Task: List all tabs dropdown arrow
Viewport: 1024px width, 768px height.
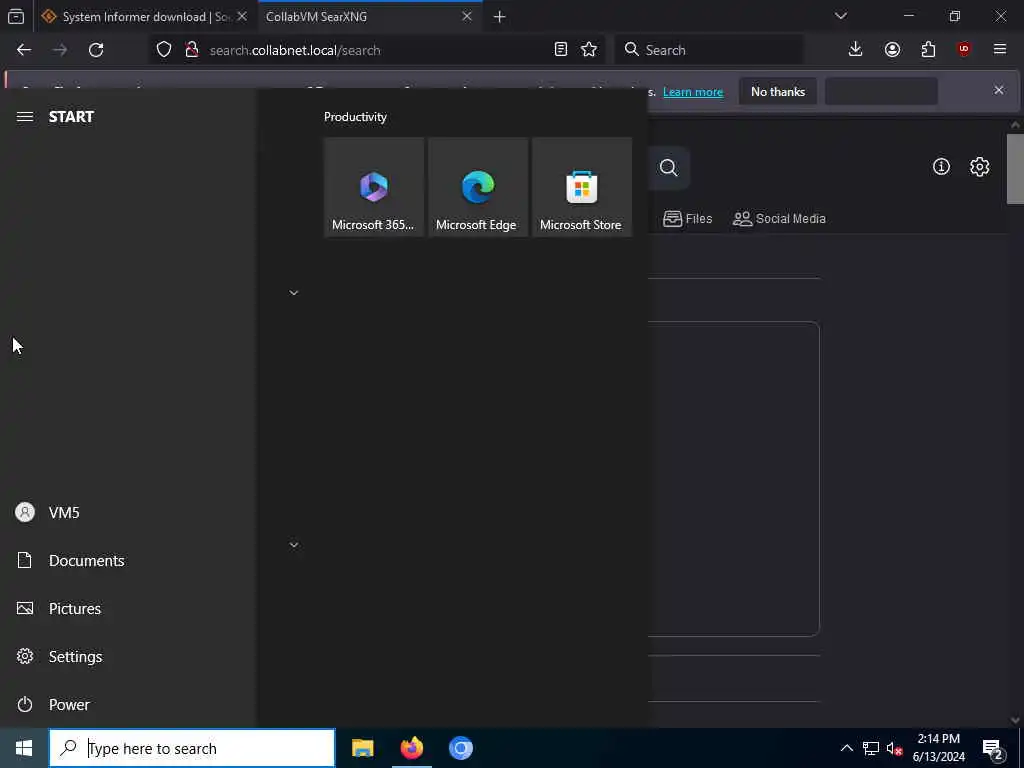Action: pyautogui.click(x=841, y=16)
